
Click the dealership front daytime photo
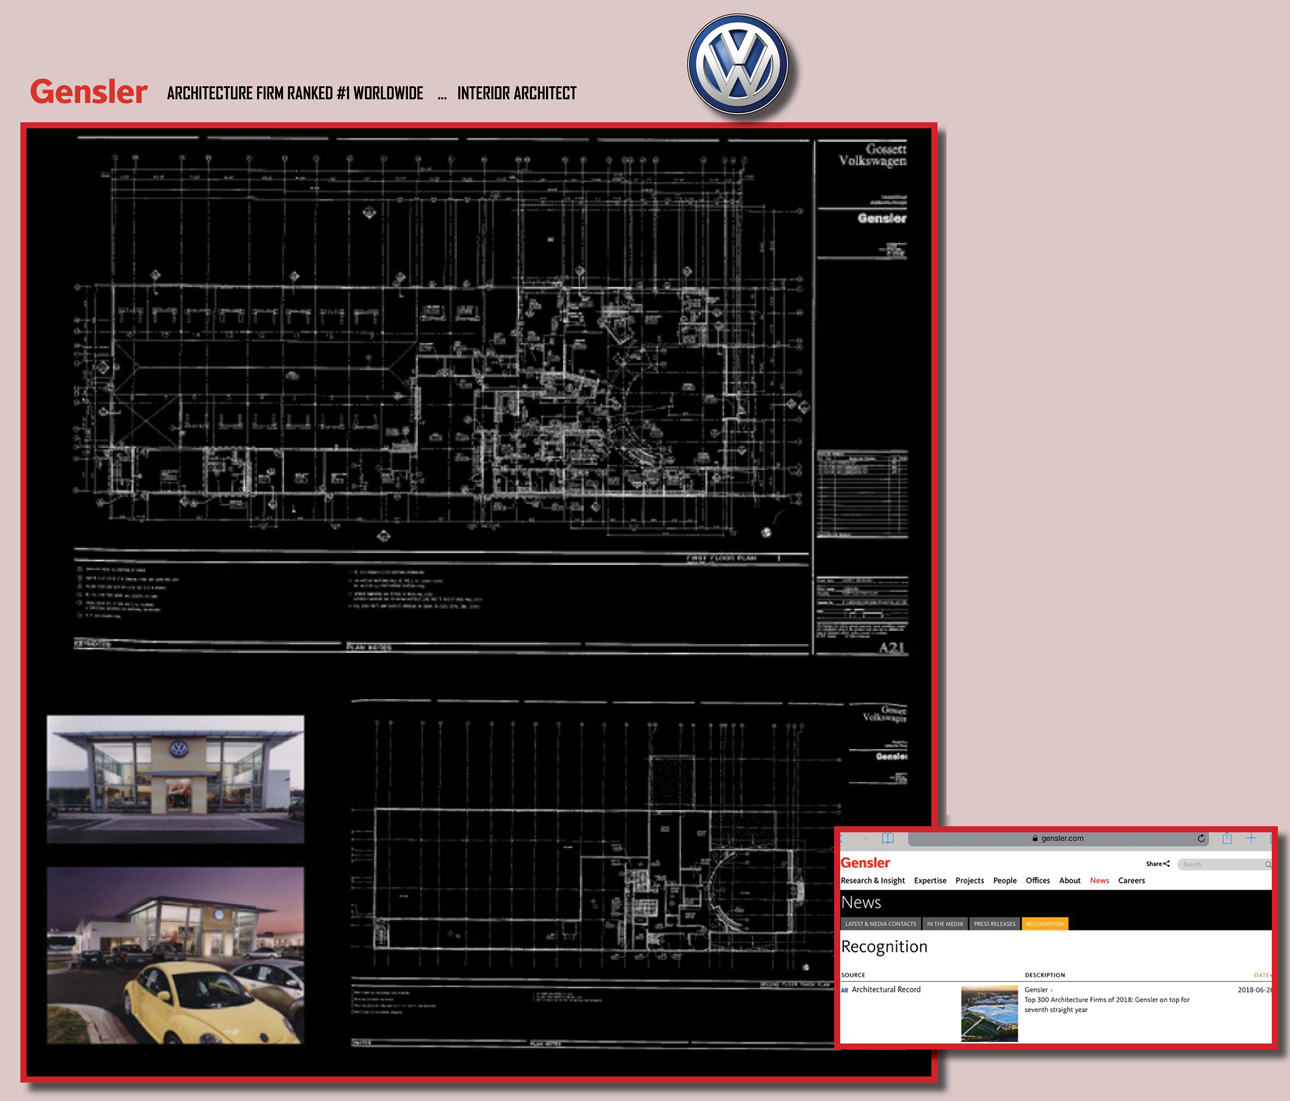176,779
